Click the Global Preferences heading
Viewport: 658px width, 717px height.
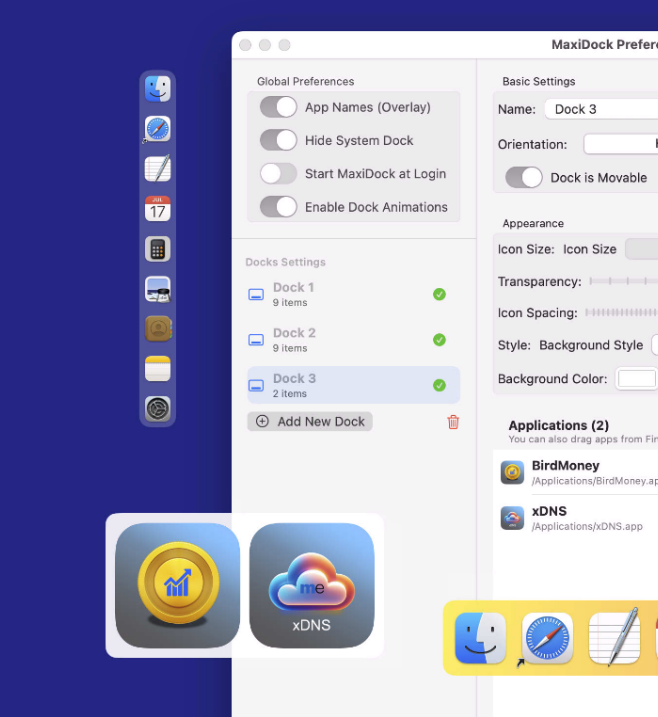pyautogui.click(x=305, y=81)
